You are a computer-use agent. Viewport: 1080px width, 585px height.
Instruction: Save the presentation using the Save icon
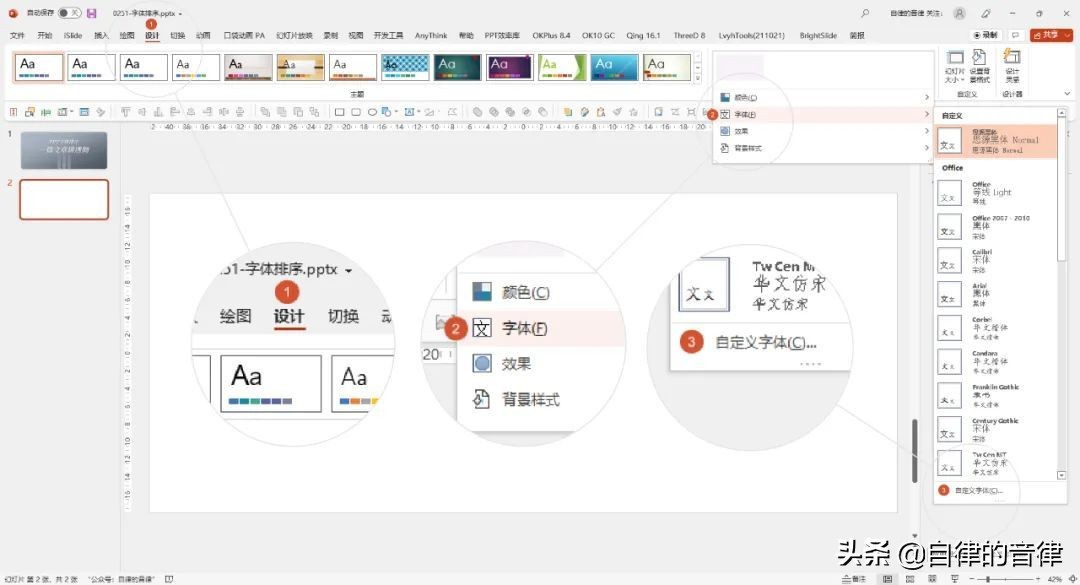[x=93, y=13]
